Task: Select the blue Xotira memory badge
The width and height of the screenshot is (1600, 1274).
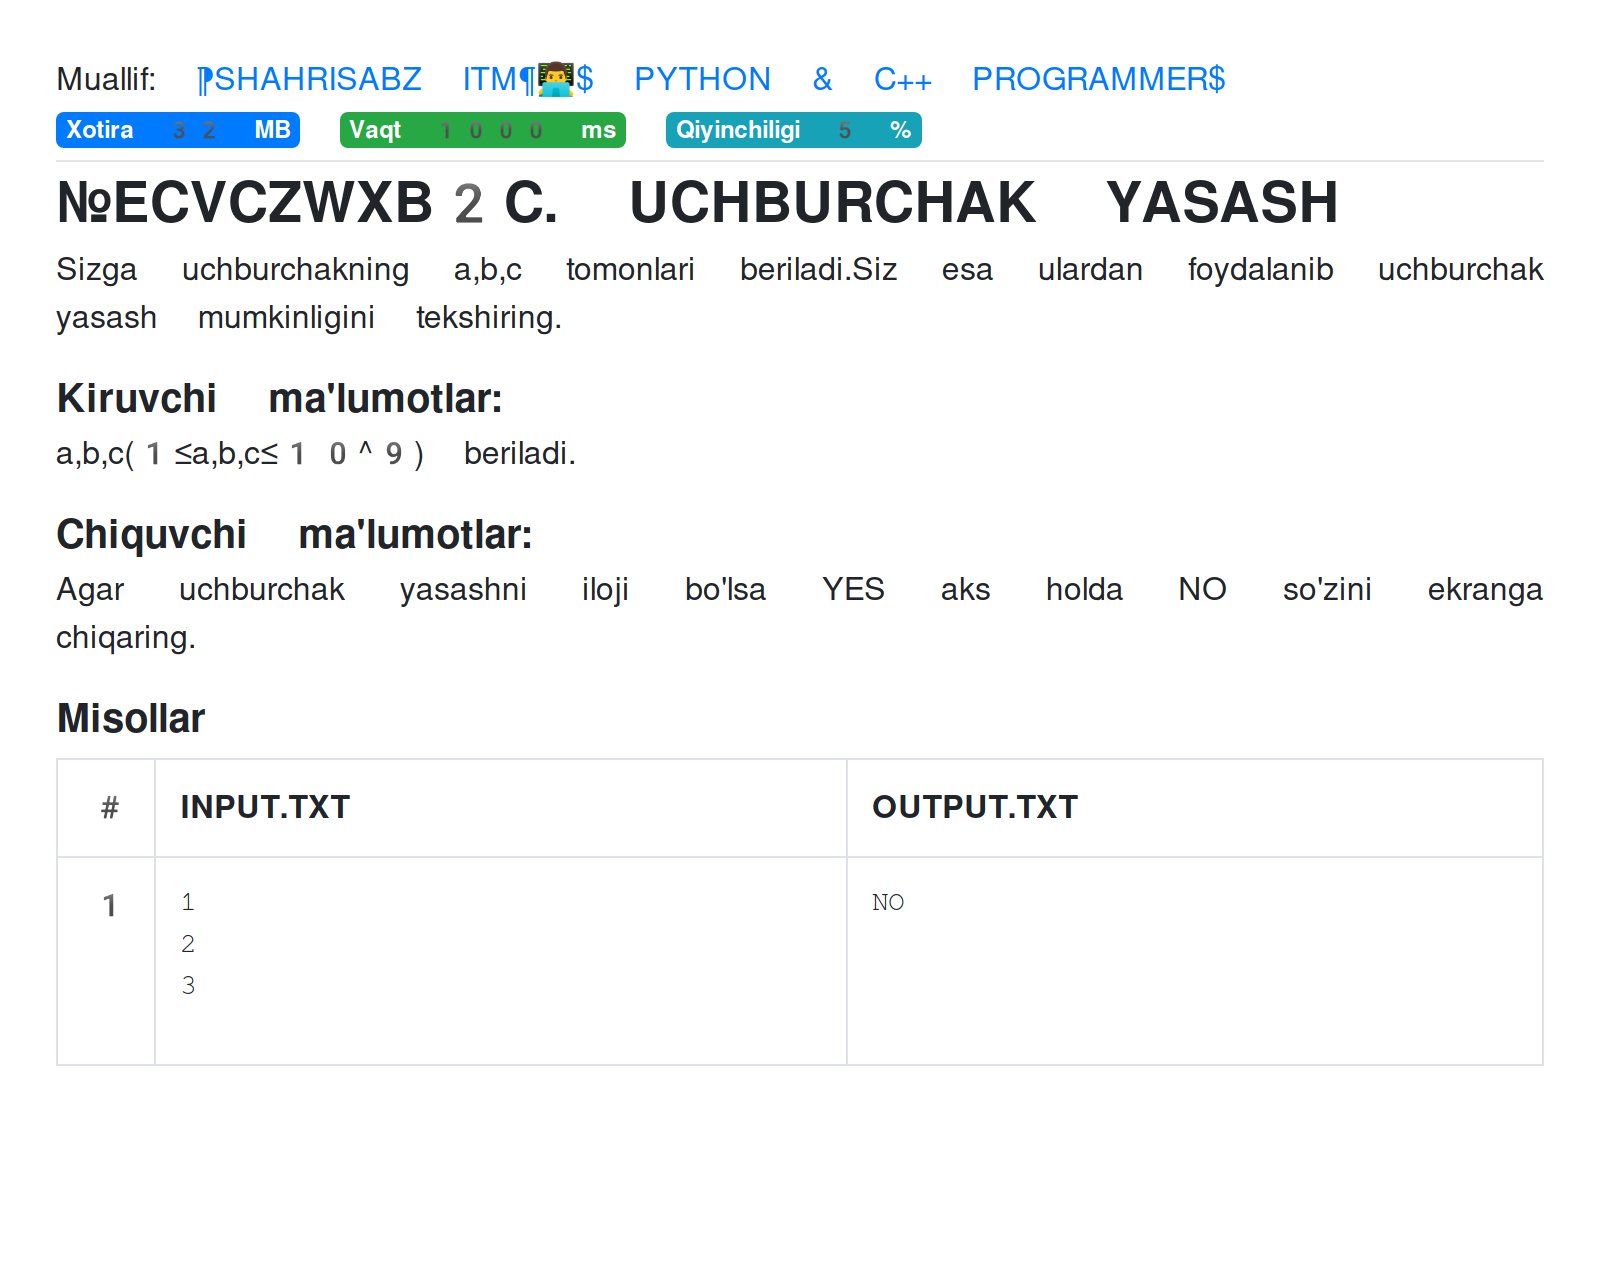Action: (178, 129)
